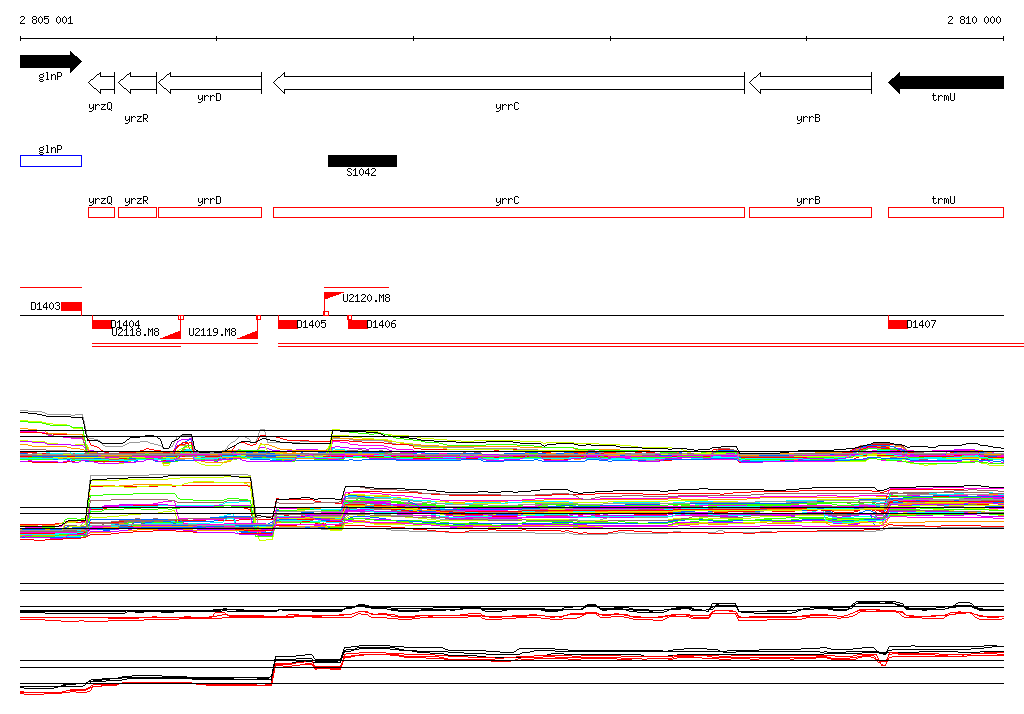Click the yrrD gene arrow
The width and height of the screenshot is (1024, 714).
pos(210,83)
